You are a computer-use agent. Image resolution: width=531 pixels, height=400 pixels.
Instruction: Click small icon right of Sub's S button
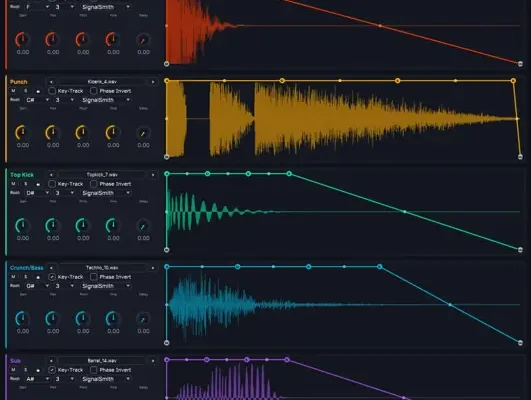pos(38,370)
